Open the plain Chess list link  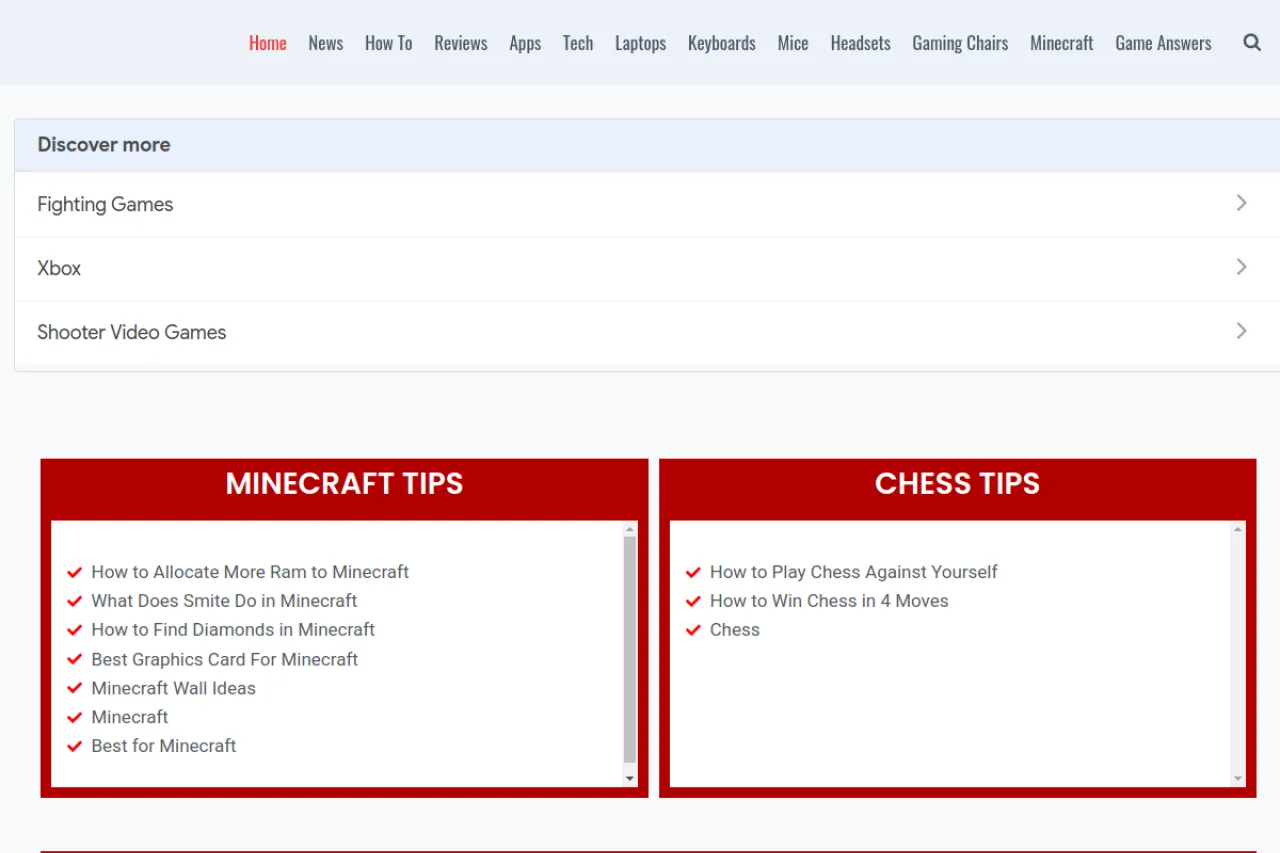(735, 630)
